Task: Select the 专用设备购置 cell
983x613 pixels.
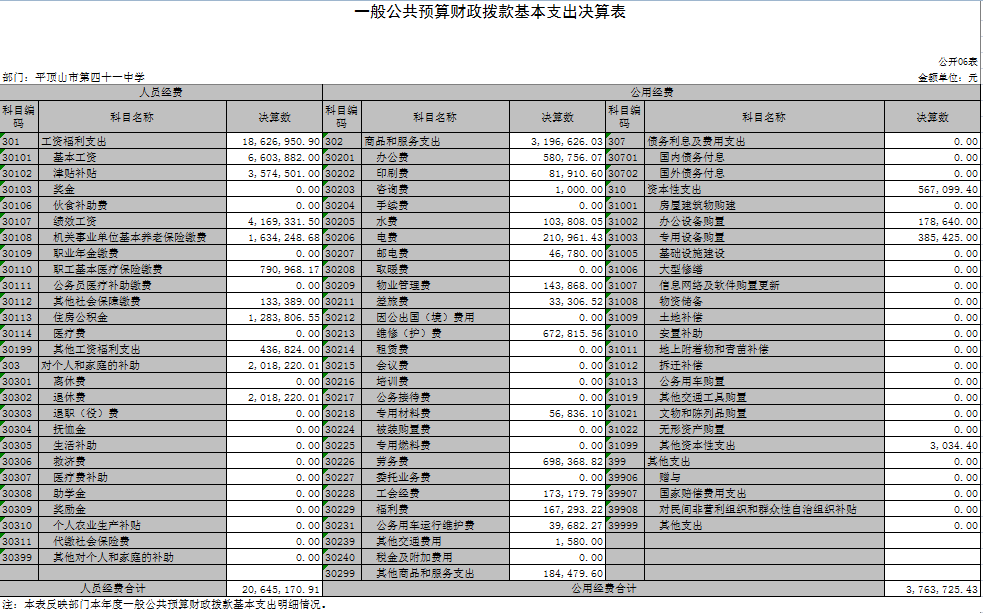Action: 765,237
